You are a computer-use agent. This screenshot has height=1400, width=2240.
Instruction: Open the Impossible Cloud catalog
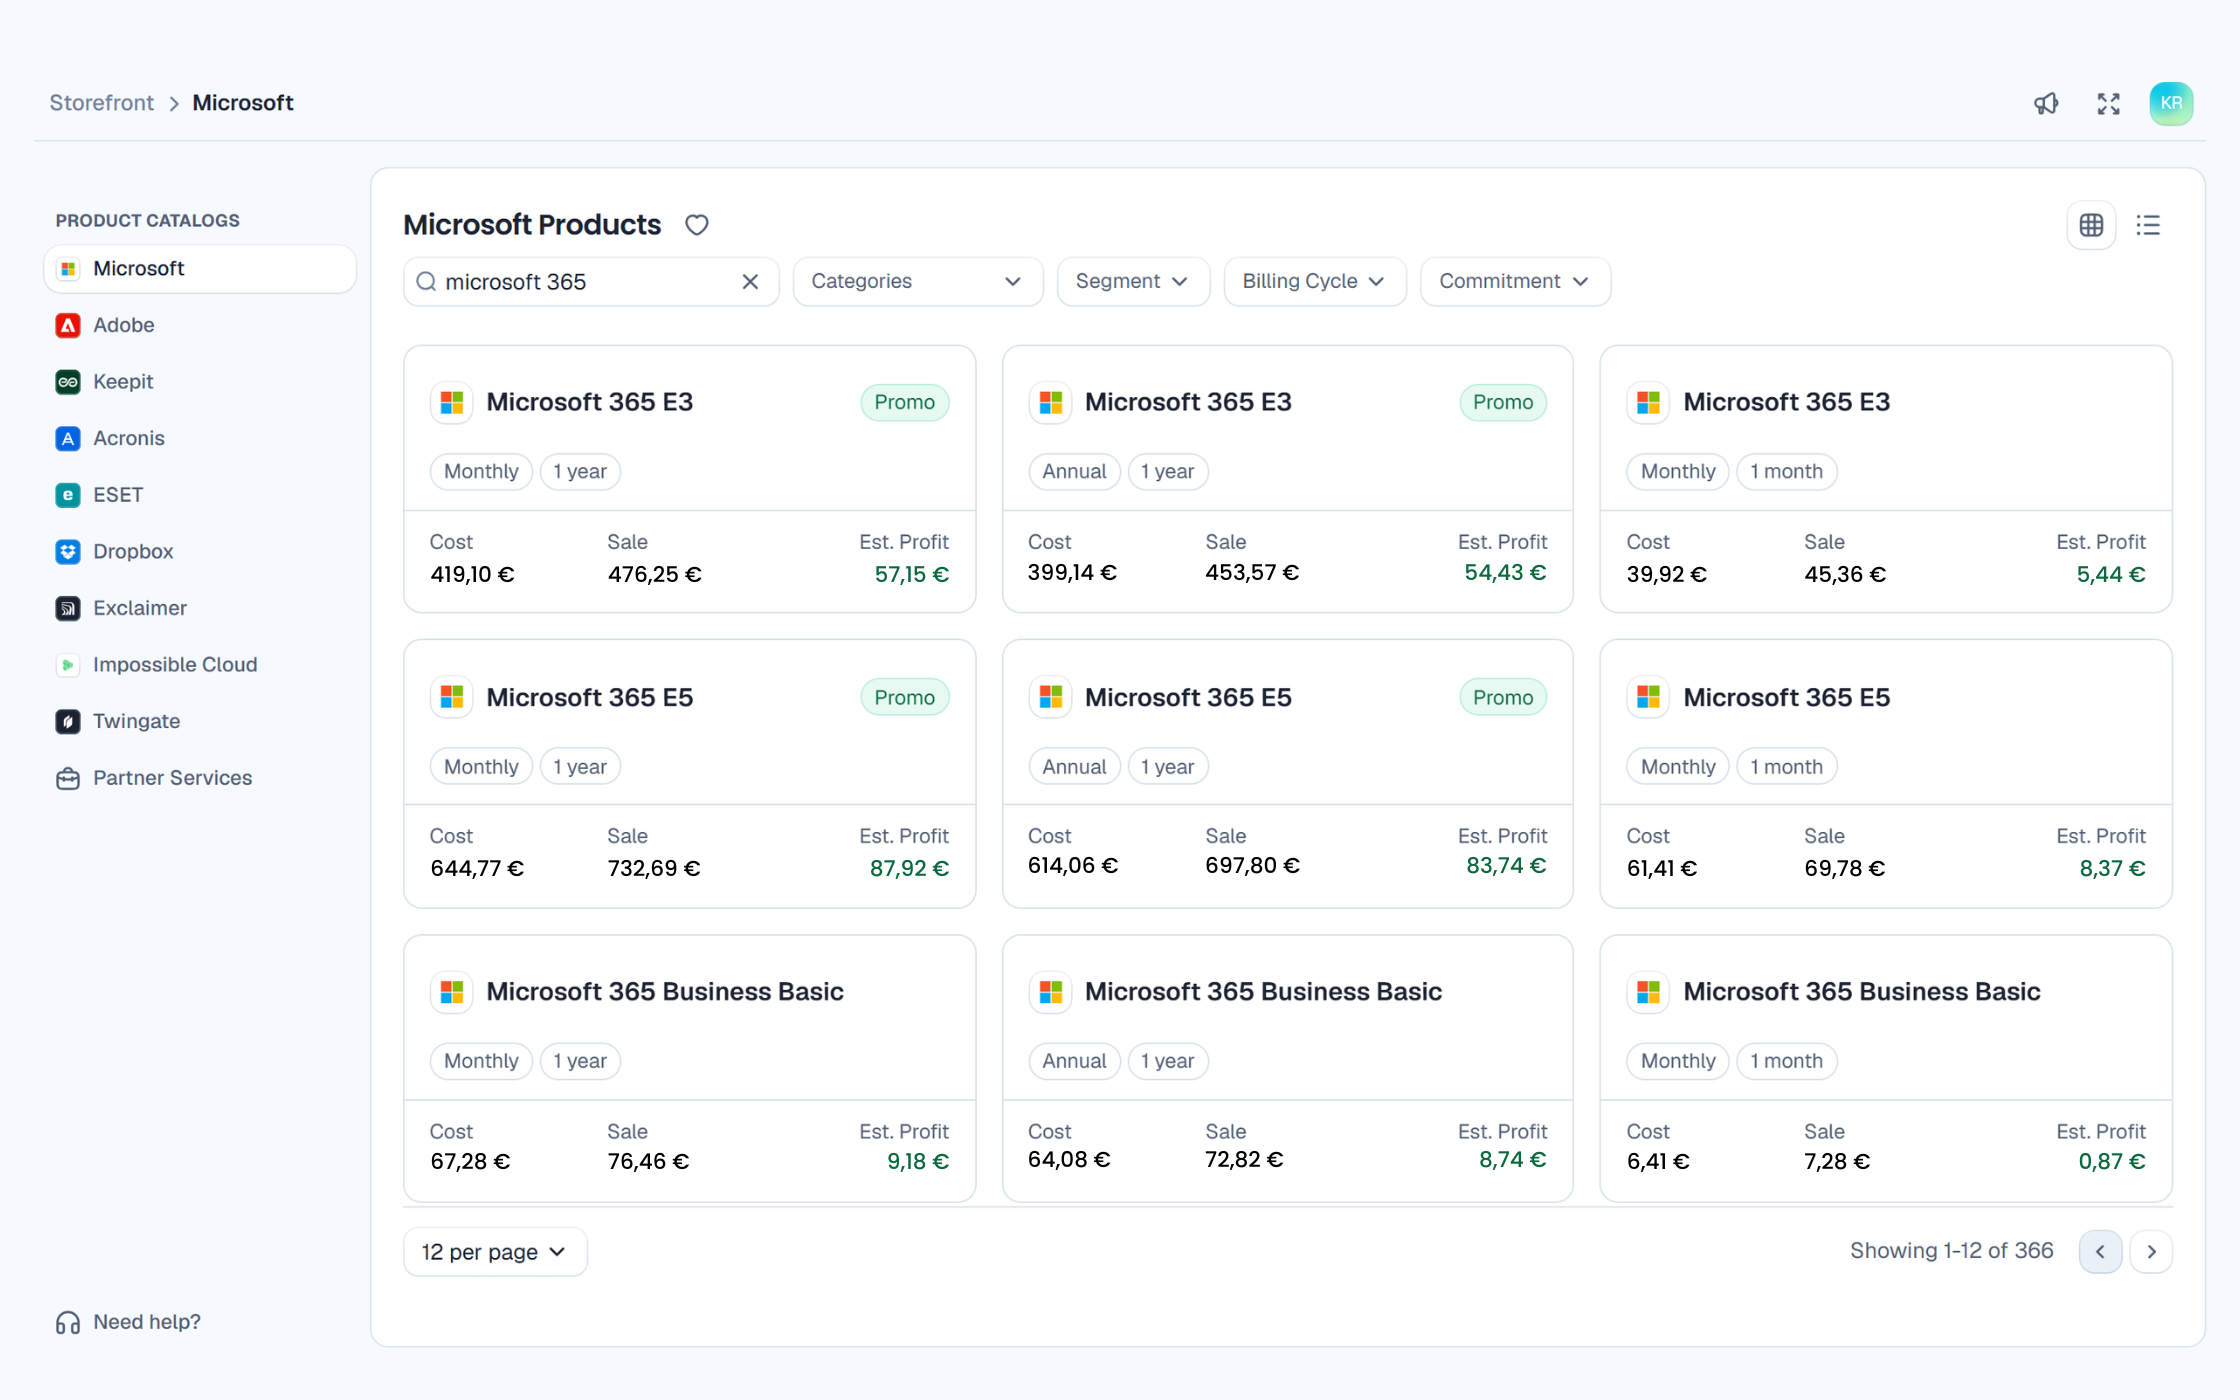coord(200,665)
